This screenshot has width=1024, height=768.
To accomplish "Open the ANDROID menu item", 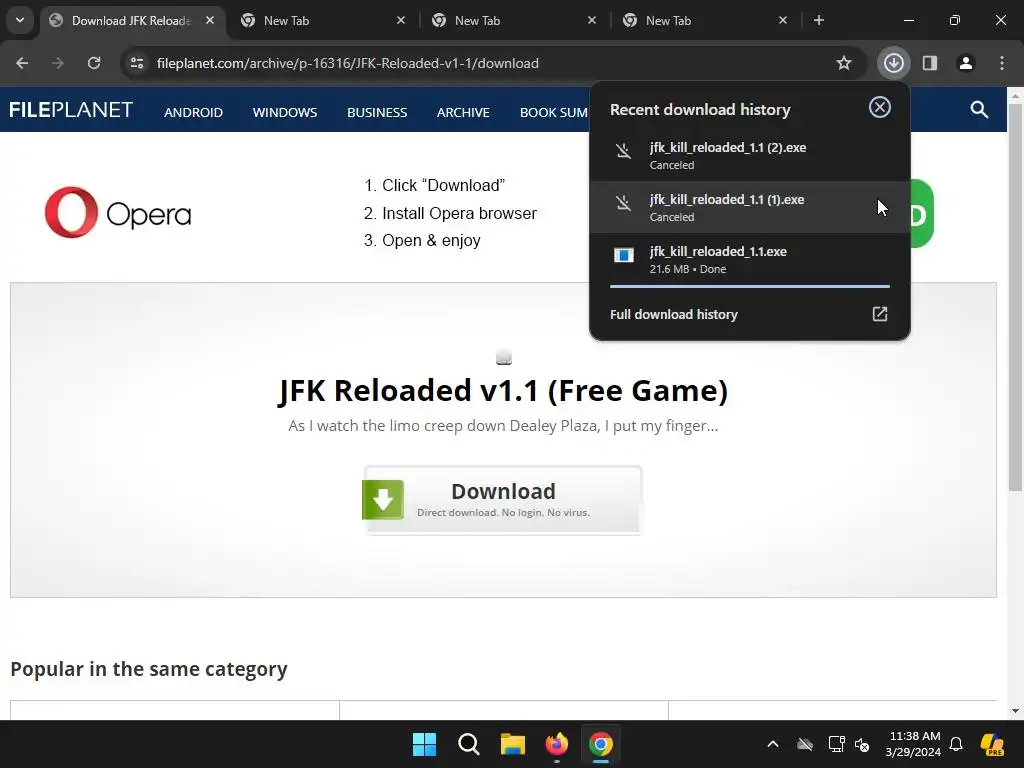I will coord(193,112).
